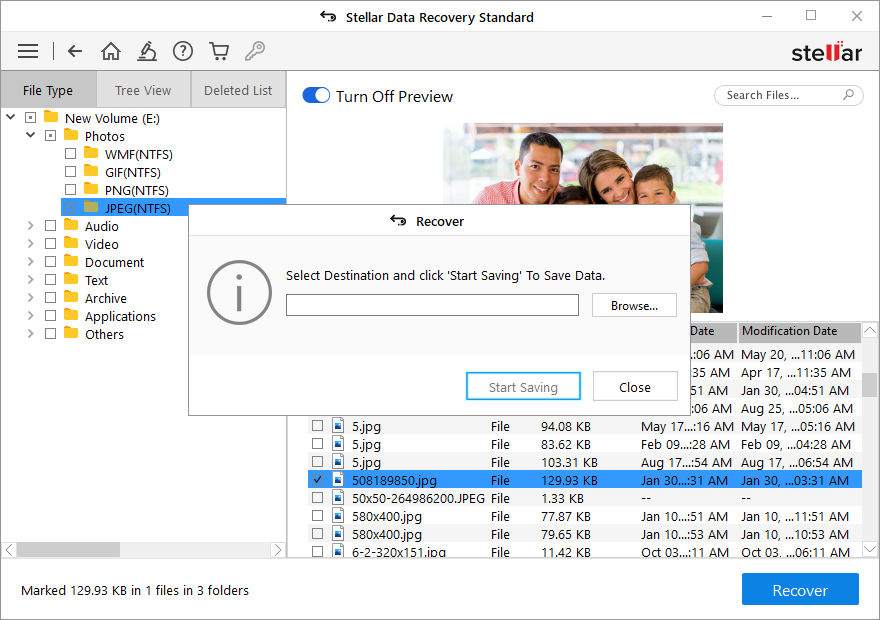Open the deep scan microscope icon
880x620 pixels.
[147, 50]
